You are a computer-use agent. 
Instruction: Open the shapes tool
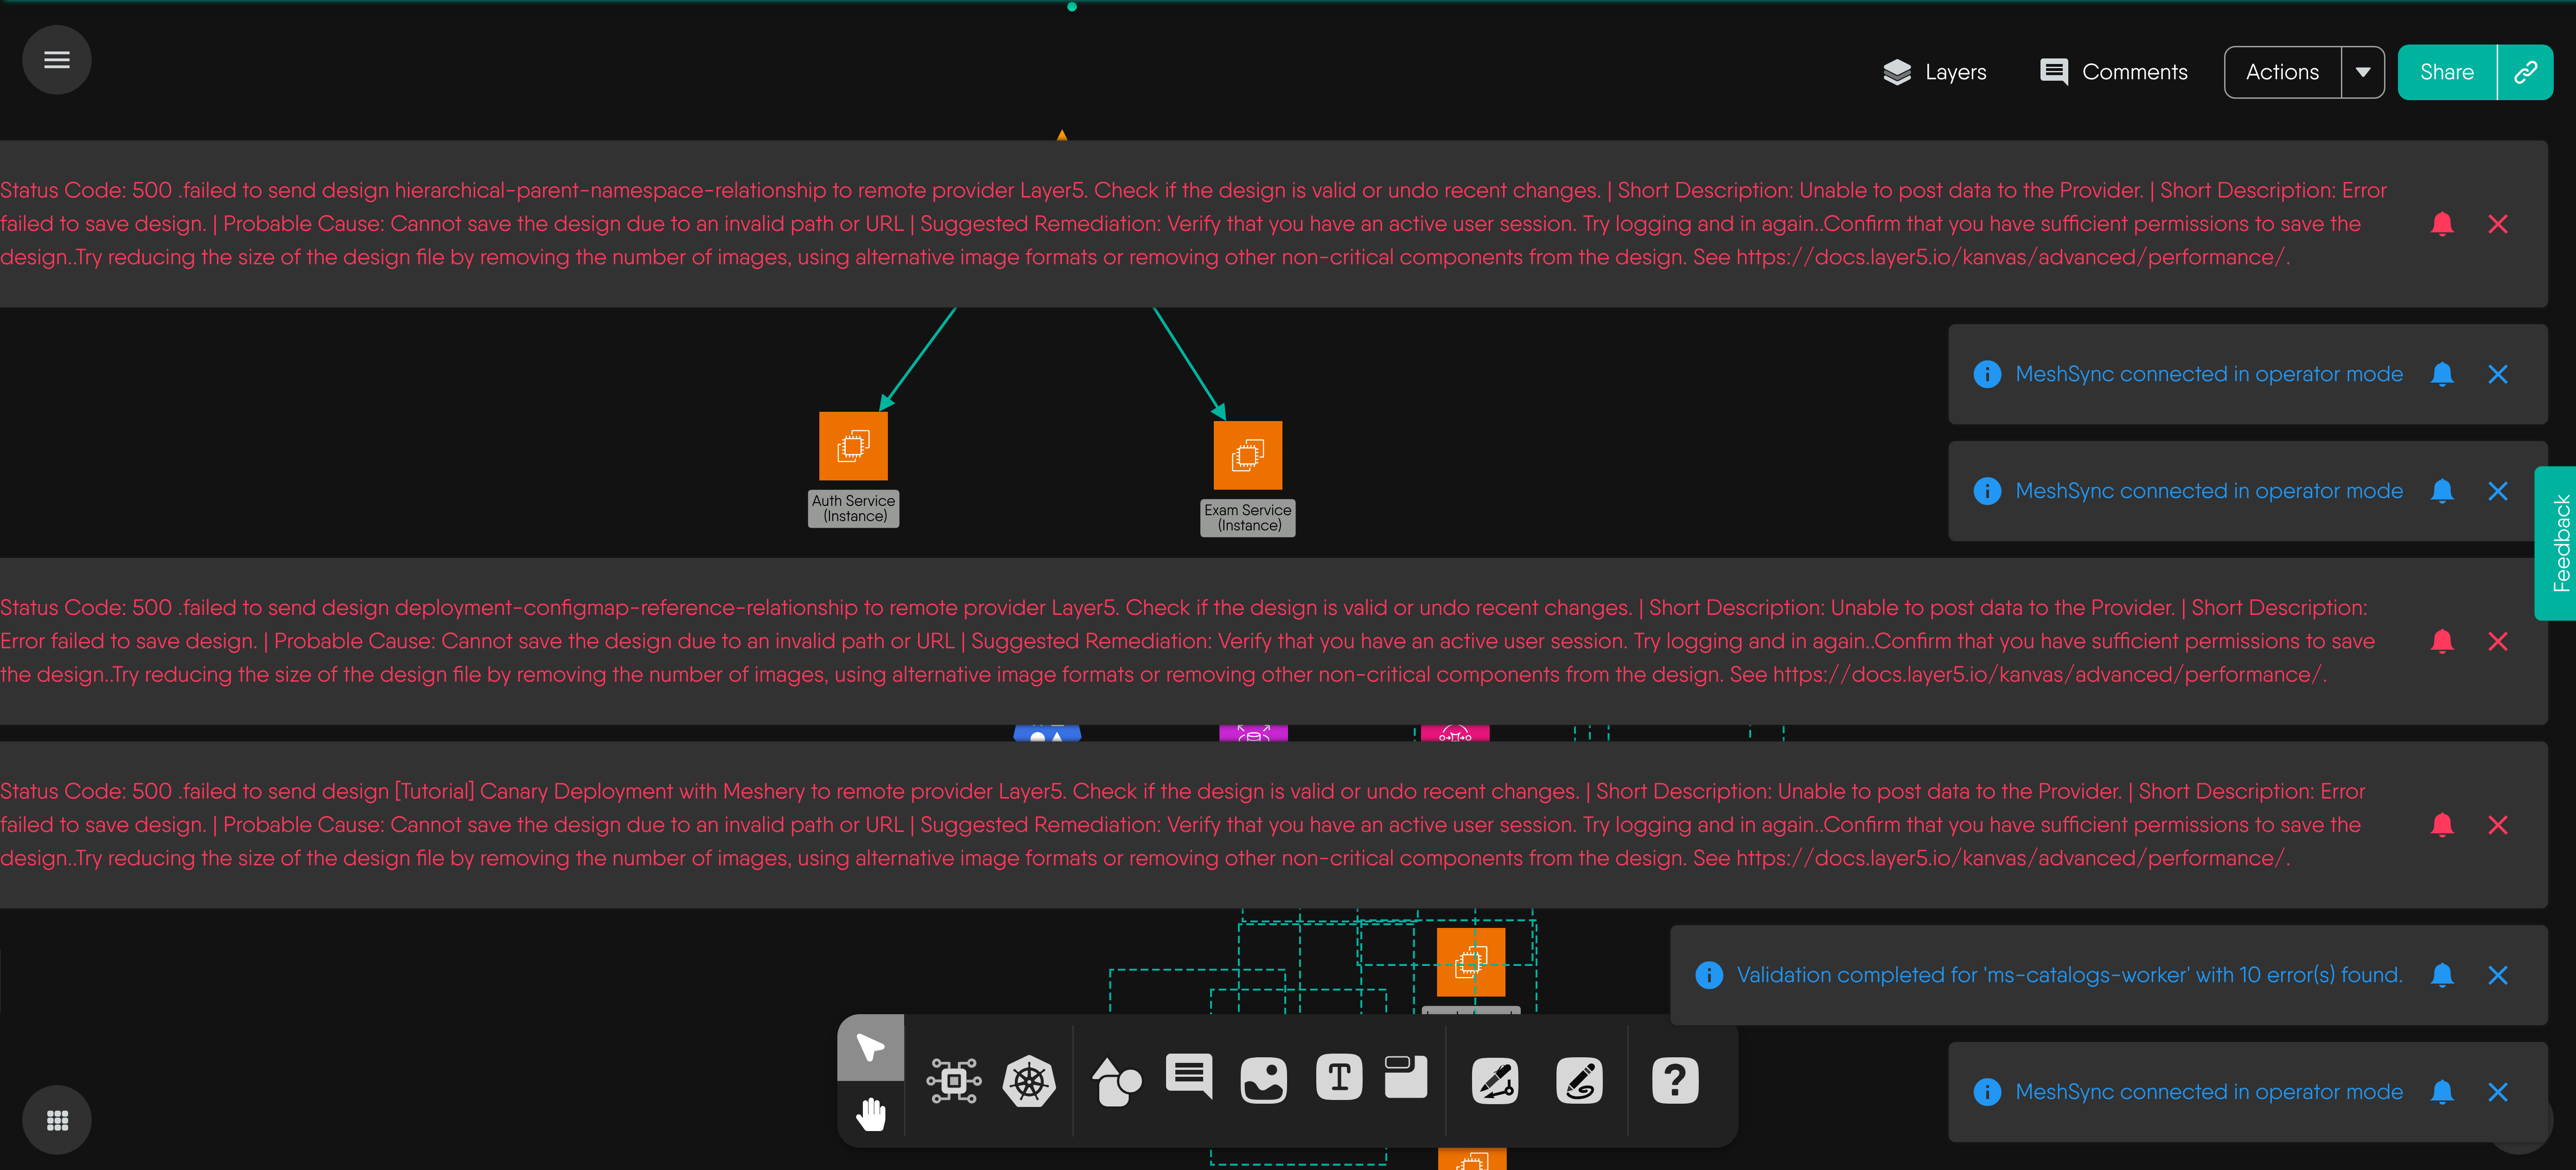(x=1116, y=1081)
